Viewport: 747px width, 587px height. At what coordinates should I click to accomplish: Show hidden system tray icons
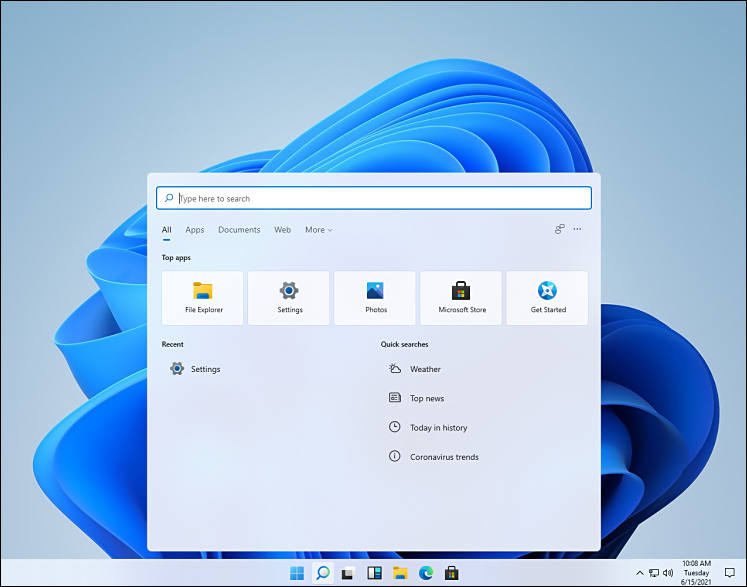pos(640,573)
